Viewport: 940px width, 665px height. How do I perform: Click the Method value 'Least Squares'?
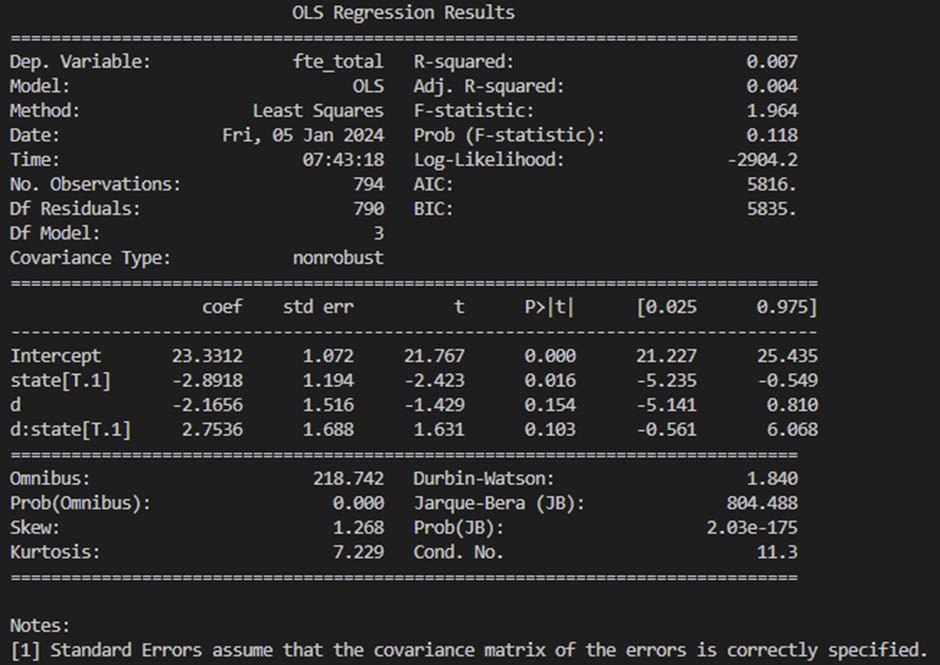coord(318,111)
